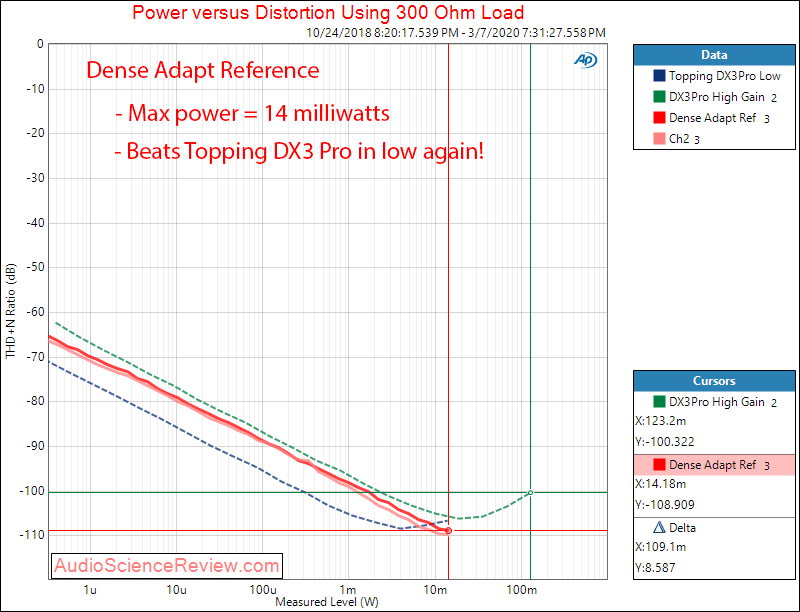
Task: Select DX3Pro High Gain row in Cursors panel
Action: (x=714, y=402)
